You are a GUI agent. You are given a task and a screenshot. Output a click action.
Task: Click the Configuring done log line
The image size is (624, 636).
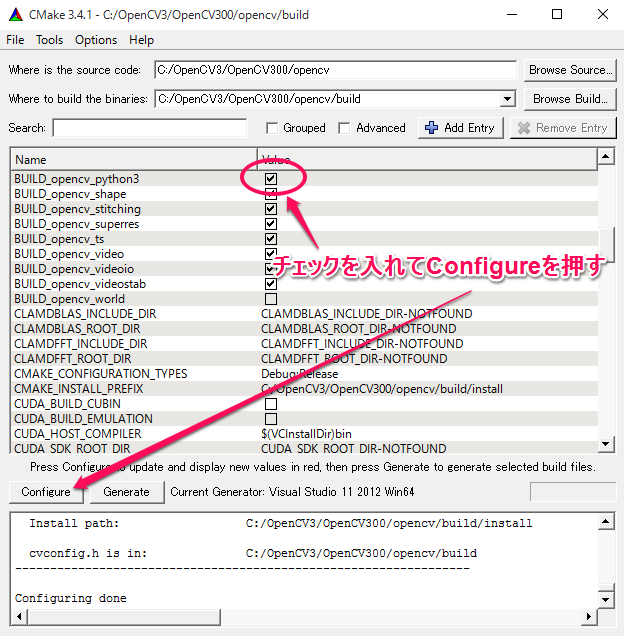pos(71,598)
